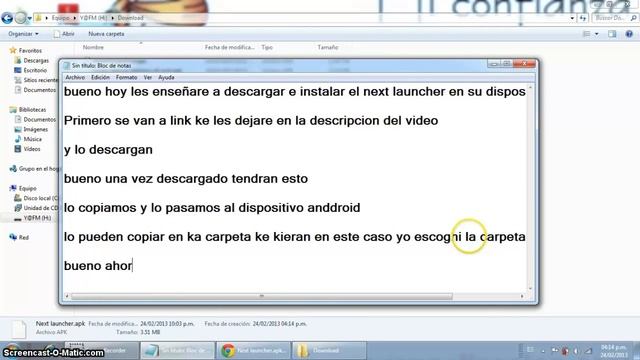The width and height of the screenshot is (640, 360).
Task: Click Nueva carpeta in the Explorer toolbar
Action: pos(106,34)
